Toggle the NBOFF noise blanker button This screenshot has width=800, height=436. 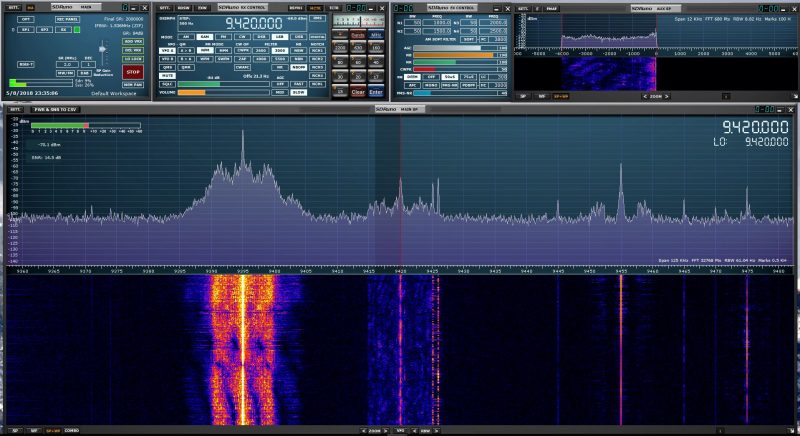tap(298, 67)
